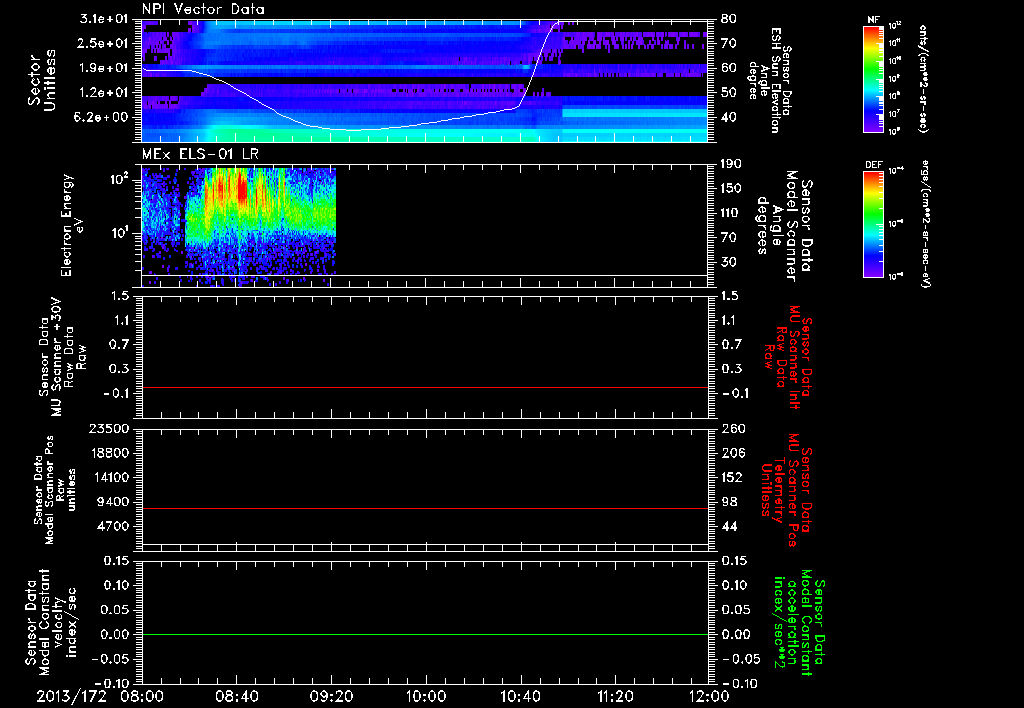Click the 260 telemetry tick label
Image resolution: width=1024 pixels, height=708 pixels.
733,428
